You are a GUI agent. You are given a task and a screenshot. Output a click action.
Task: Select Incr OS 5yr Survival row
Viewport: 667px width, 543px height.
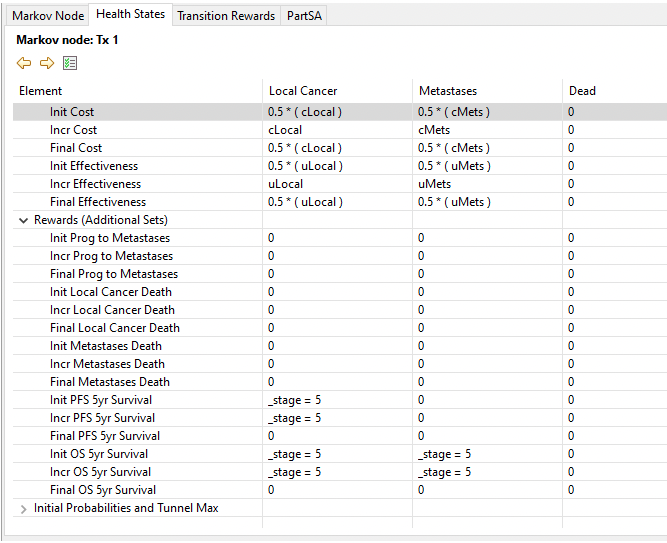pyautogui.click(x=340, y=472)
